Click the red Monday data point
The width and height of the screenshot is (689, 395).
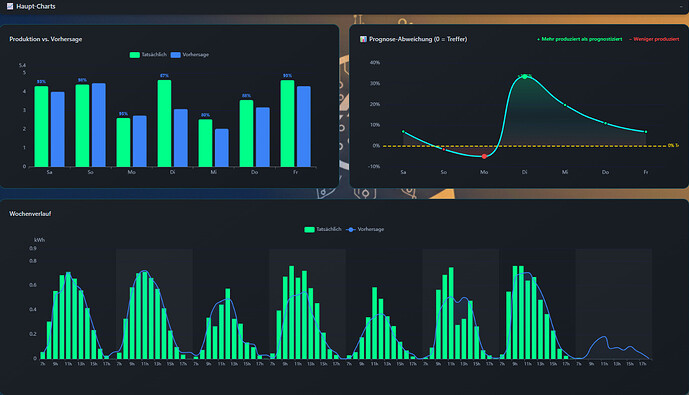point(484,156)
